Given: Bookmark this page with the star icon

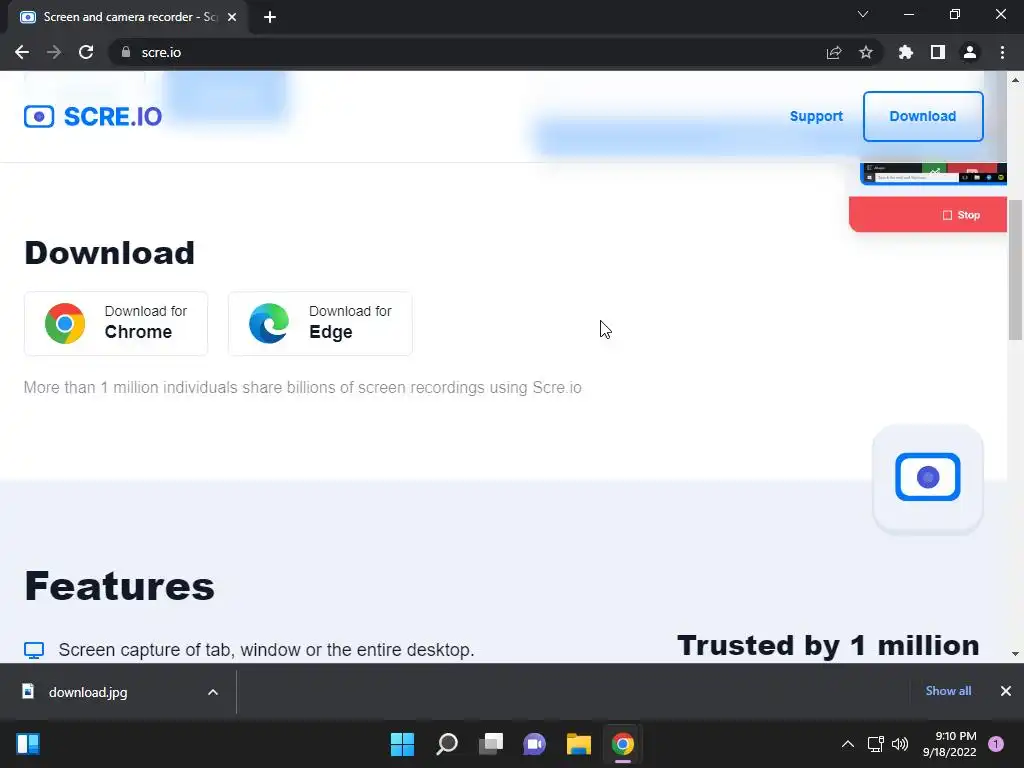Looking at the screenshot, I should (866, 52).
